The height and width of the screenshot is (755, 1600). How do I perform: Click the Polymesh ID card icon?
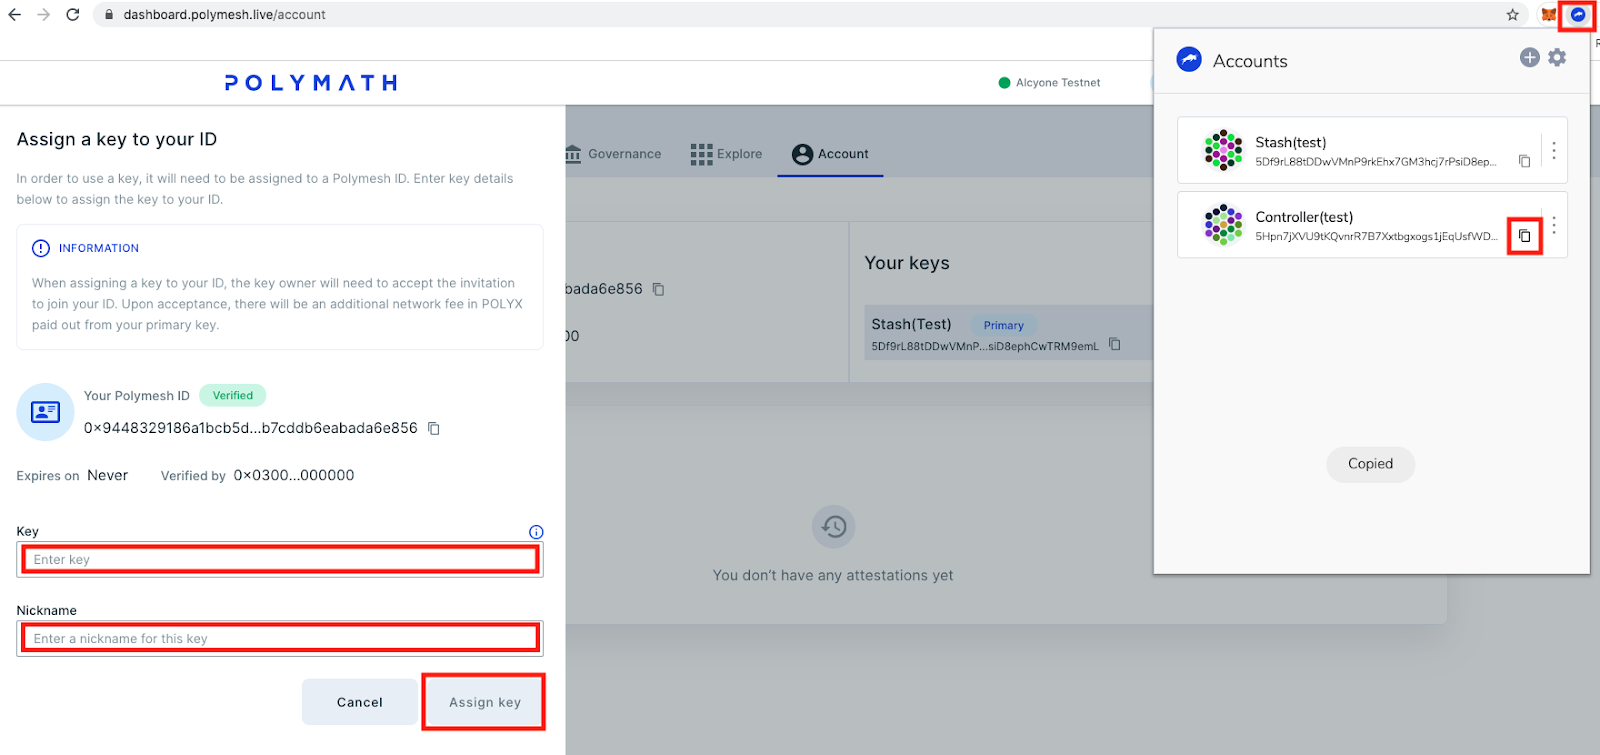45,412
